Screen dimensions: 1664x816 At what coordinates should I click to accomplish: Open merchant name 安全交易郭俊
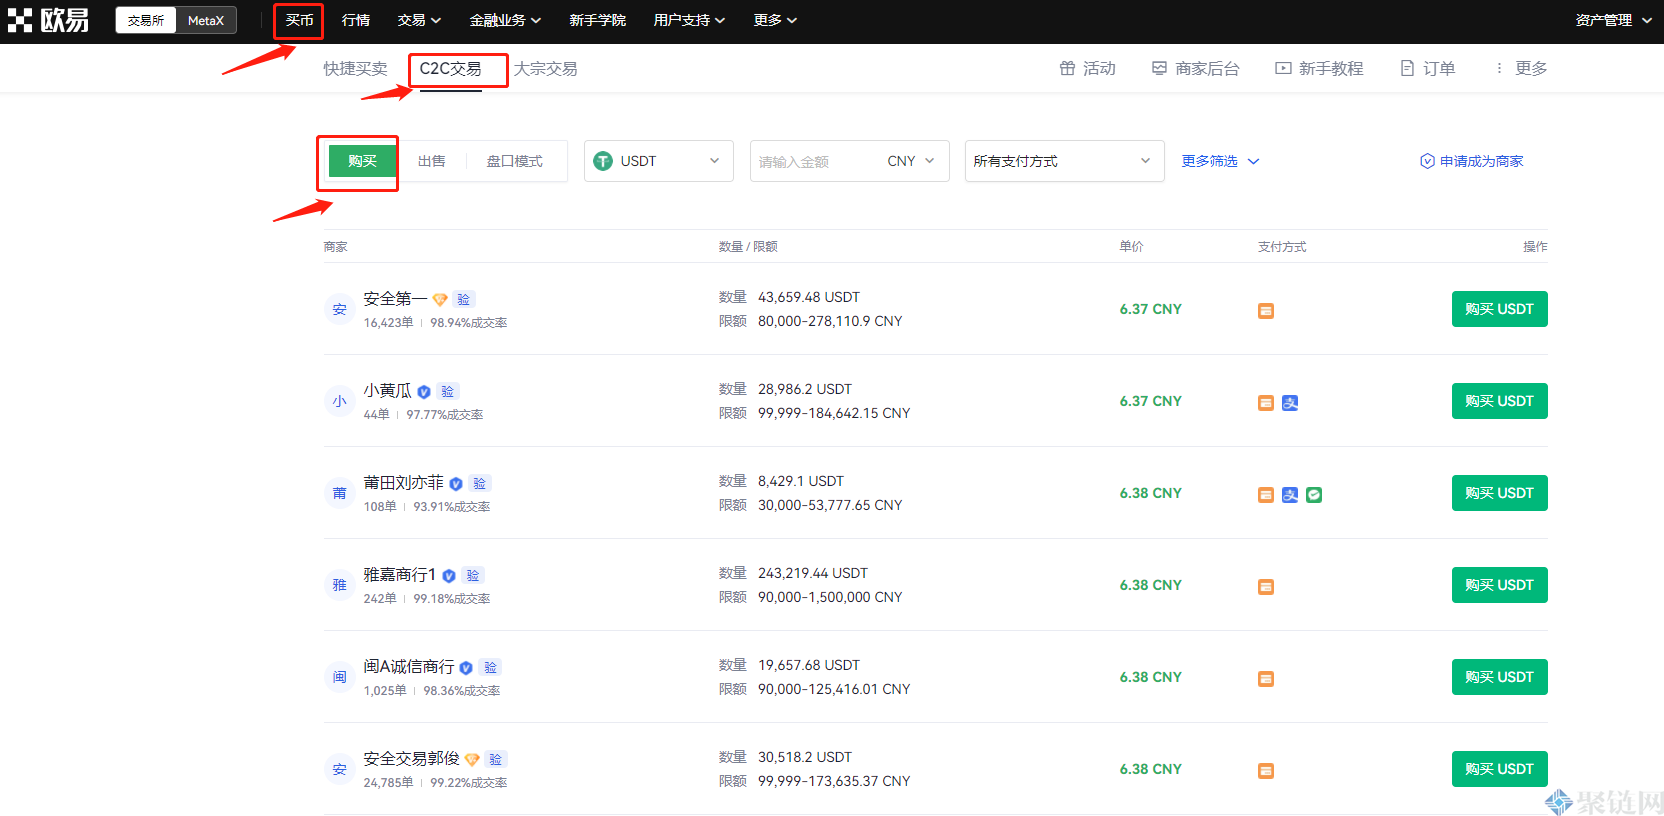[411, 759]
